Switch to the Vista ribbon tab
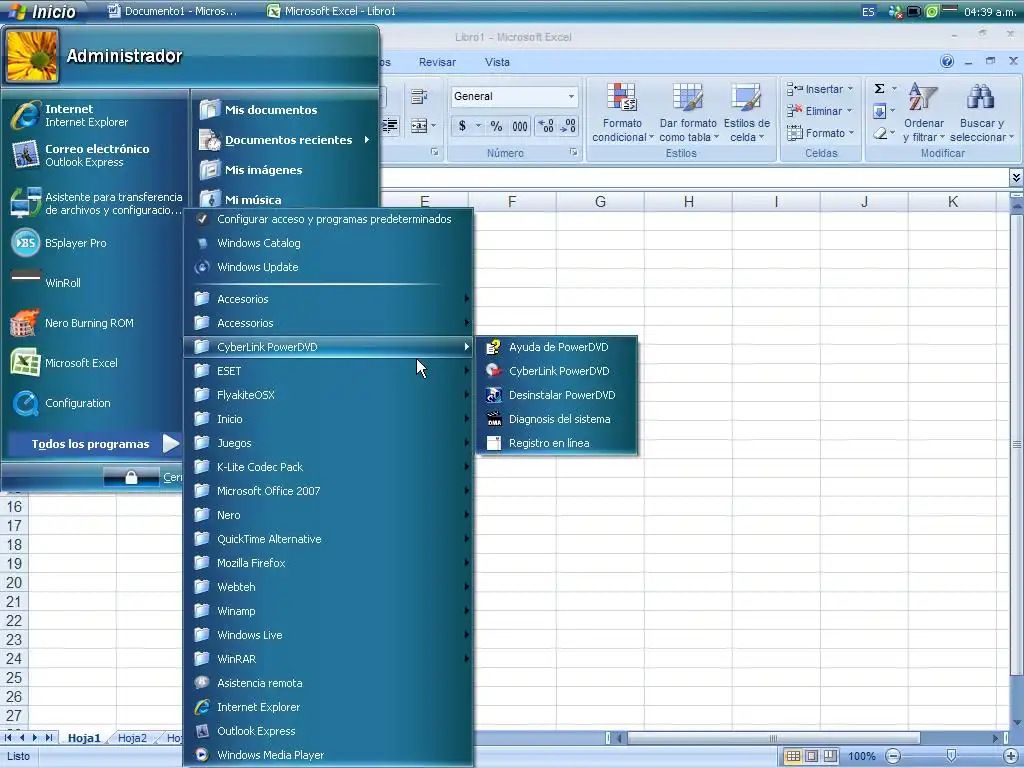Screen dimensions: 1024x768 tap(497, 62)
